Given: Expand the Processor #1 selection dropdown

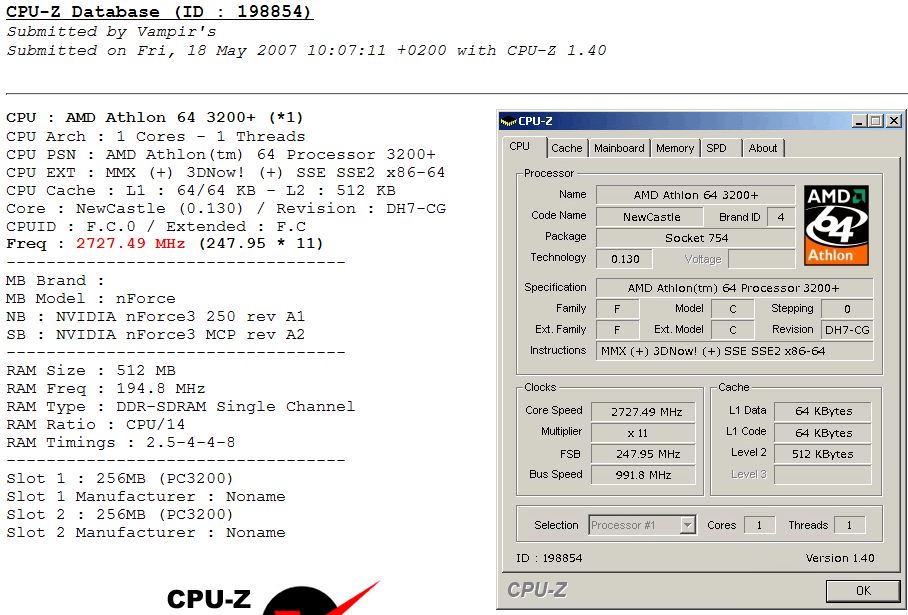Looking at the screenshot, I should tap(687, 525).
